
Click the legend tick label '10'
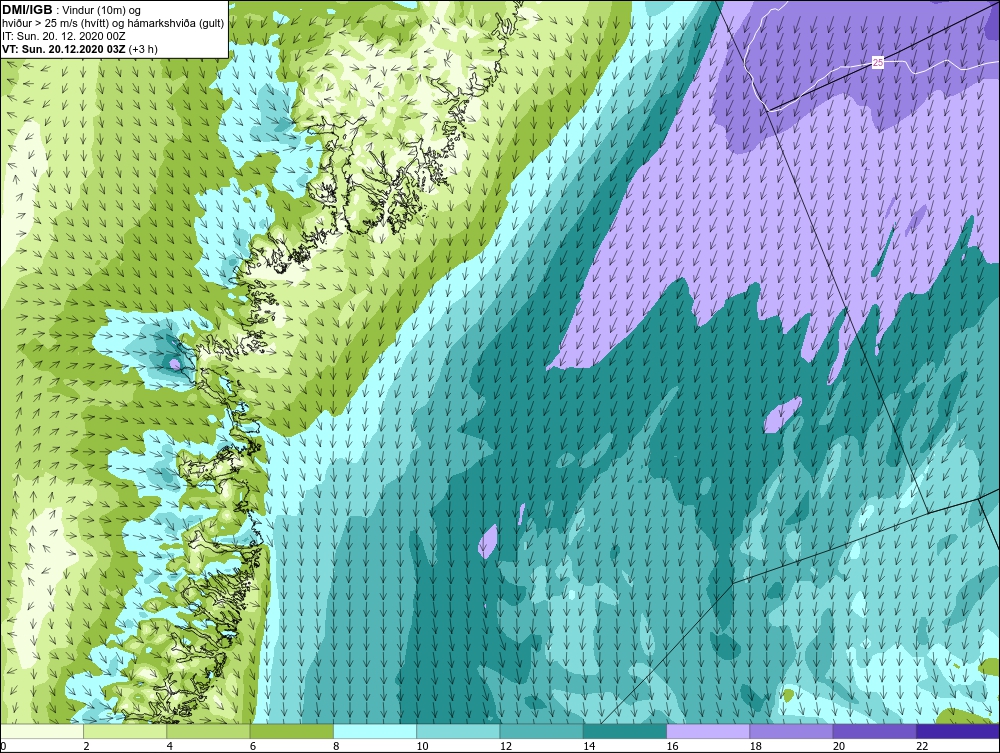422,747
